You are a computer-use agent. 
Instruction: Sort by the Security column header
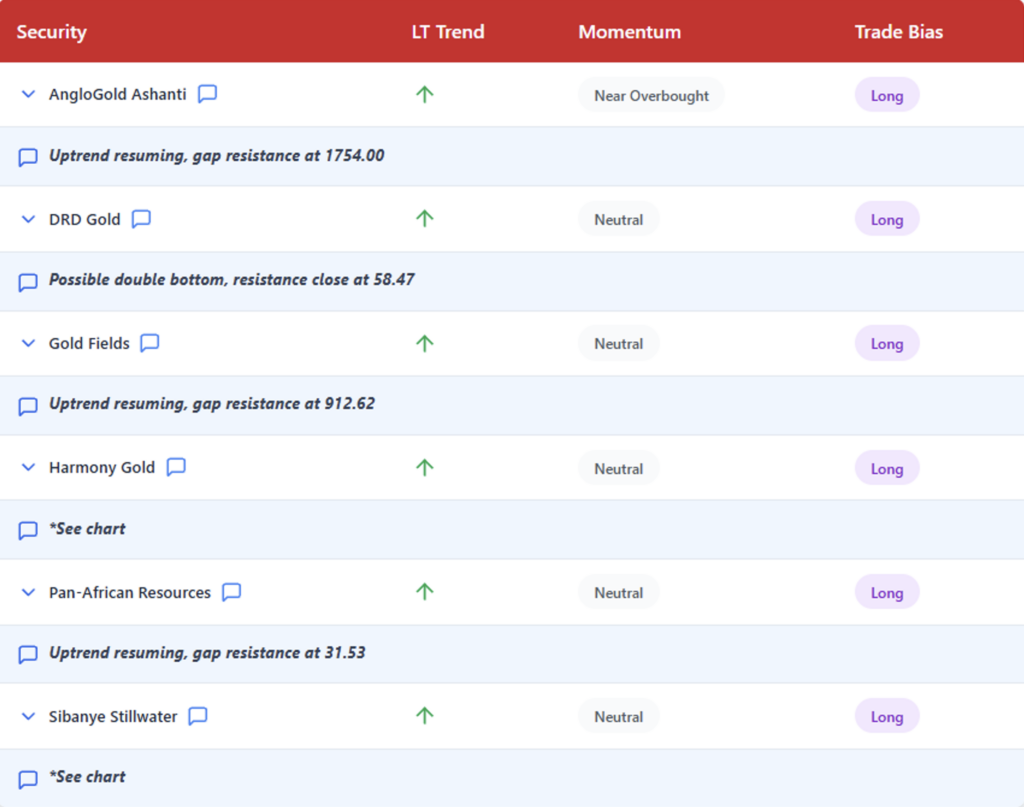52,32
